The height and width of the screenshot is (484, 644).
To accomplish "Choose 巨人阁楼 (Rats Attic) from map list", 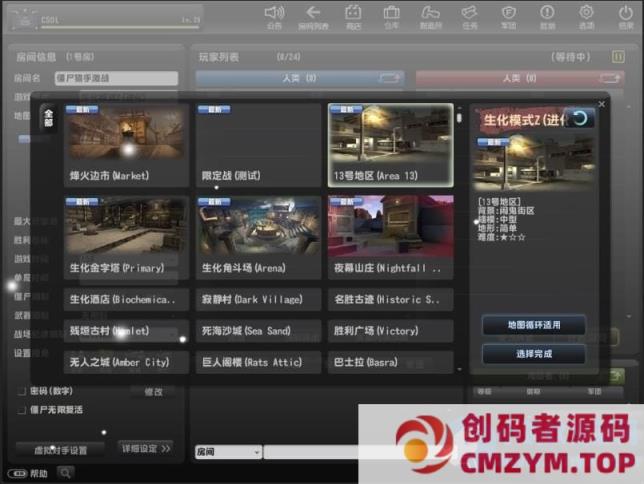I will [x=258, y=362].
